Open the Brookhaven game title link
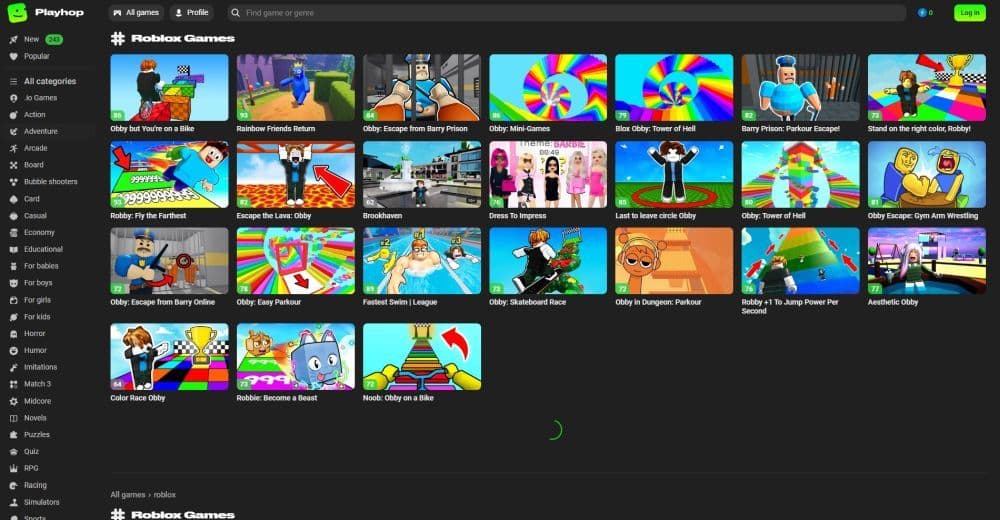 coord(385,215)
